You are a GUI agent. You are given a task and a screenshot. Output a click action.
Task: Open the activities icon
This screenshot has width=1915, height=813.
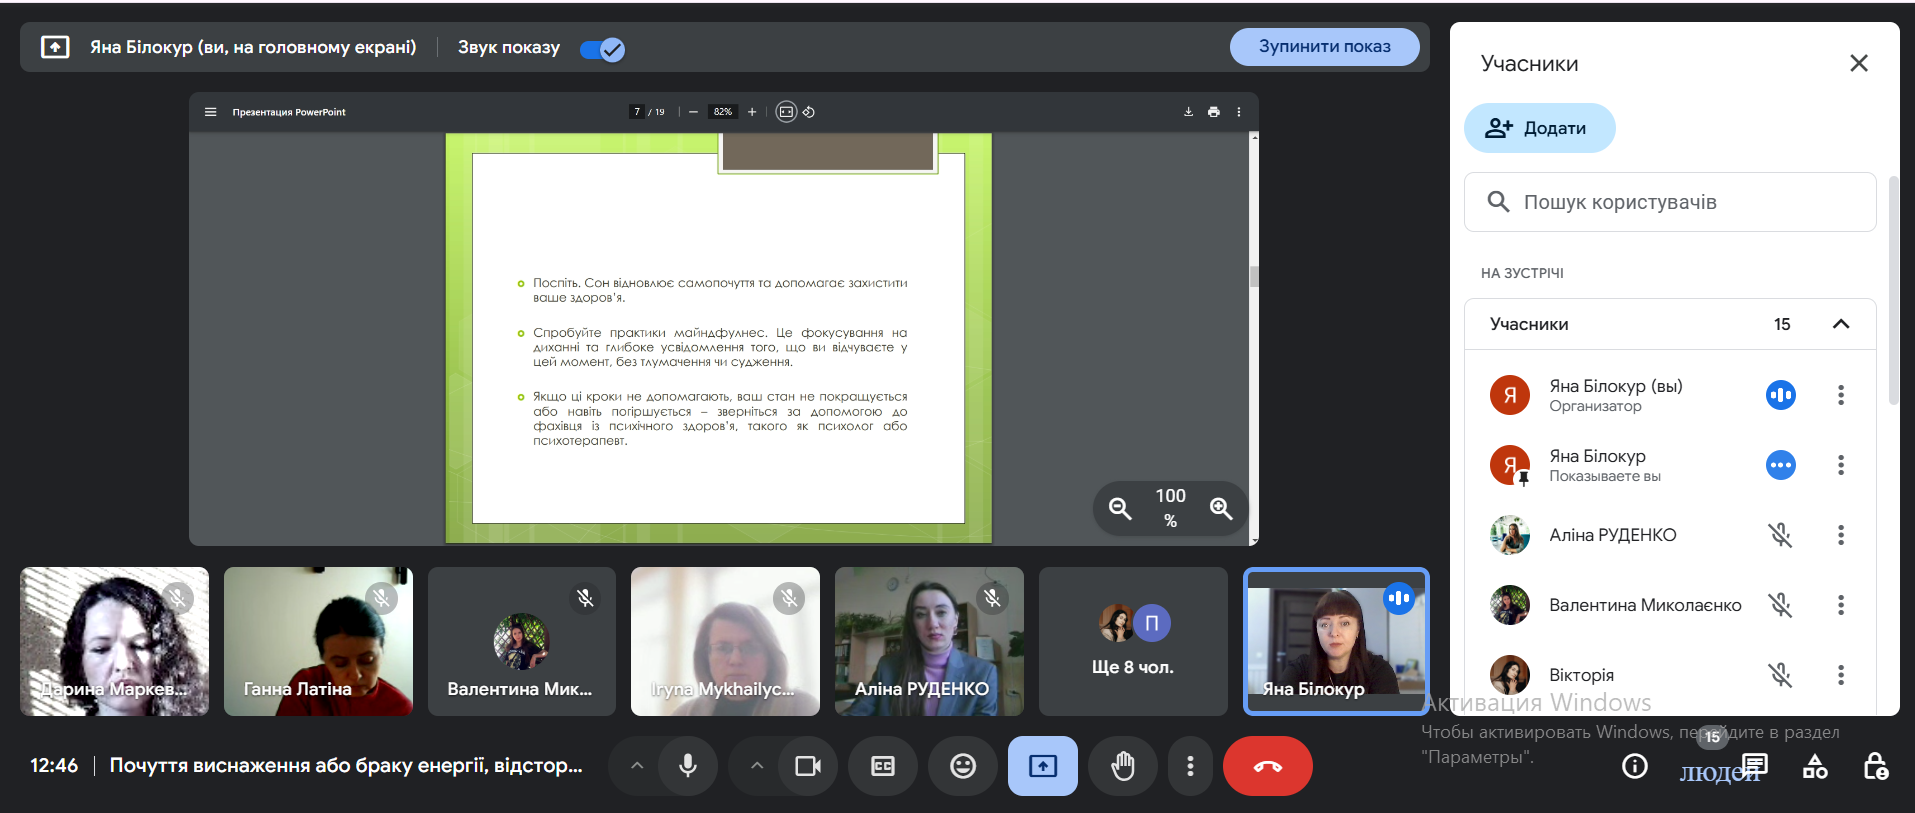click(1815, 766)
